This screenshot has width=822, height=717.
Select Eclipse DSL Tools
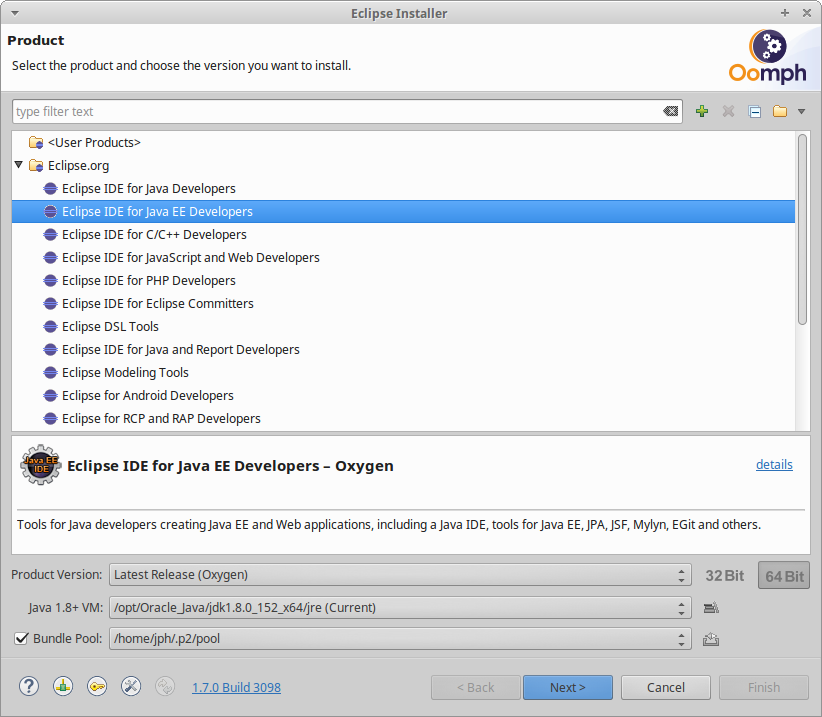tap(110, 327)
